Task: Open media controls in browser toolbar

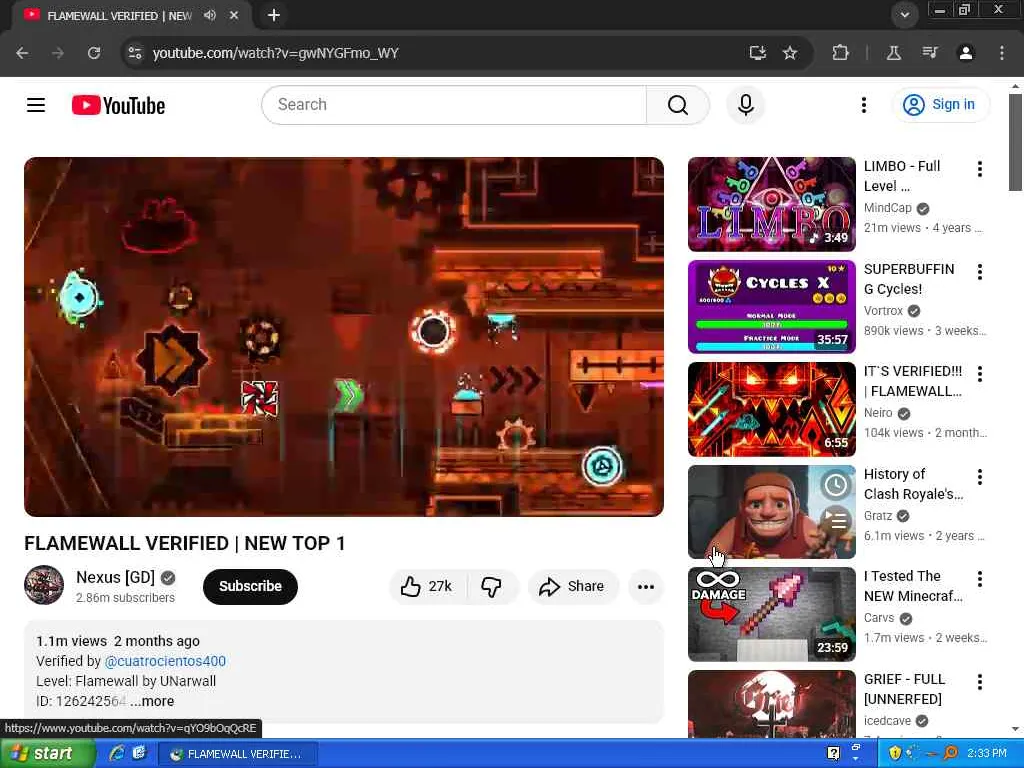Action: click(x=930, y=53)
